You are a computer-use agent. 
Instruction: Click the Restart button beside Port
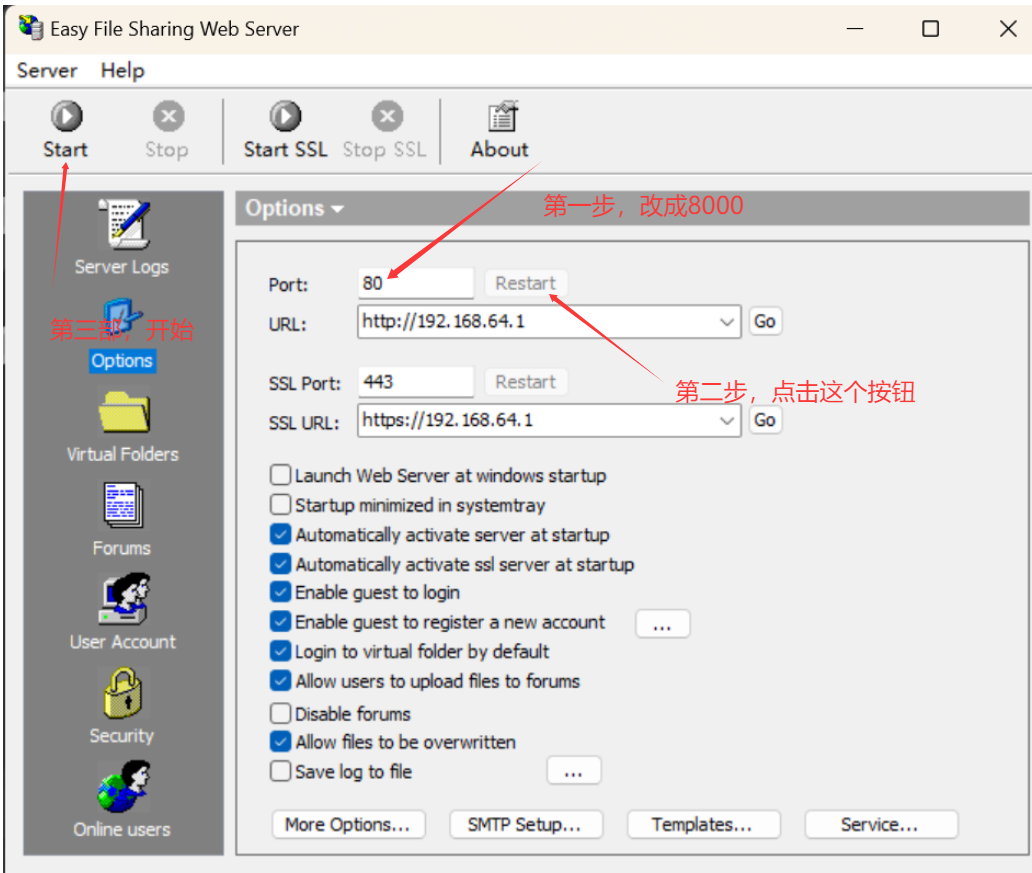pos(525,282)
